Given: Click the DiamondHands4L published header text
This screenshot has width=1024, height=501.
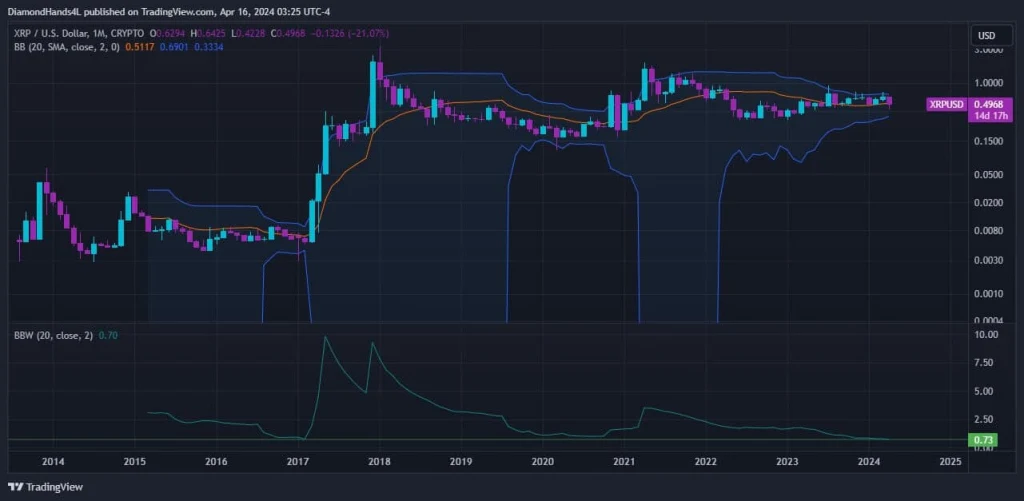Looking at the screenshot, I should (x=171, y=10).
